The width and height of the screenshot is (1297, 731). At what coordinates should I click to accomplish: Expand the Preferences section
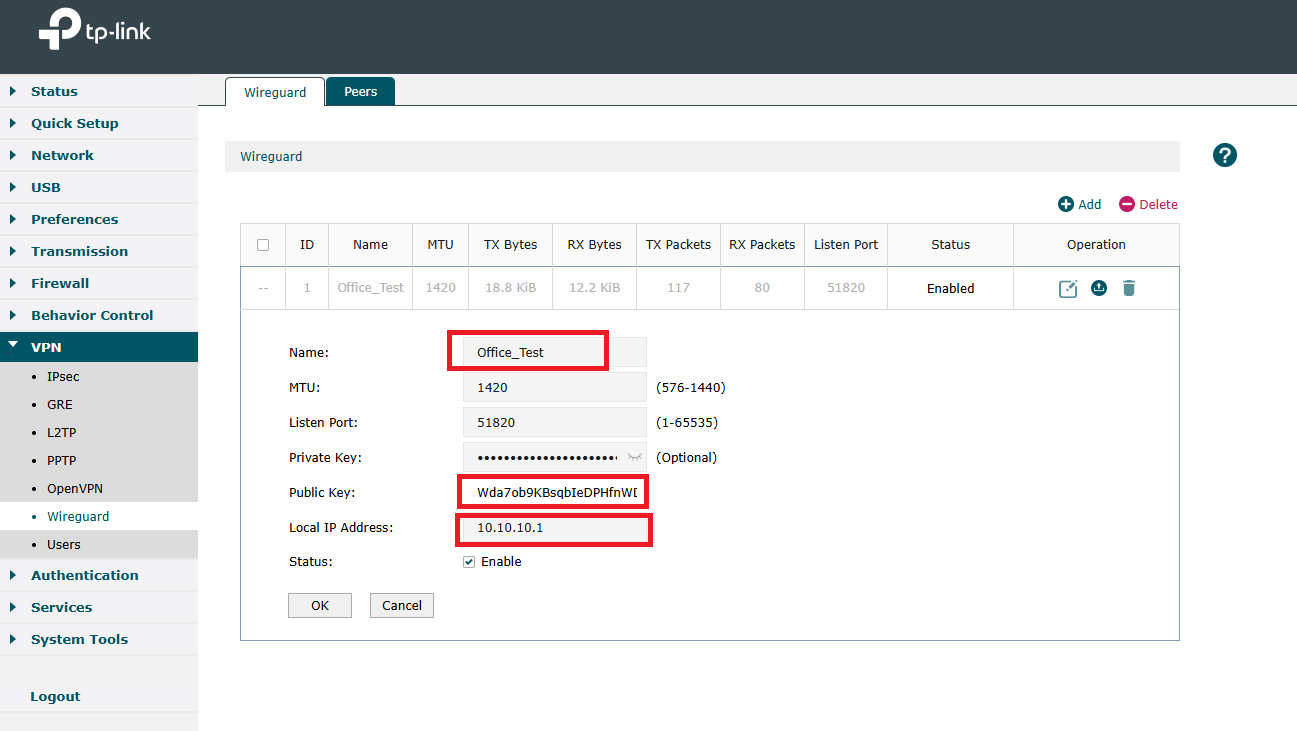point(99,219)
